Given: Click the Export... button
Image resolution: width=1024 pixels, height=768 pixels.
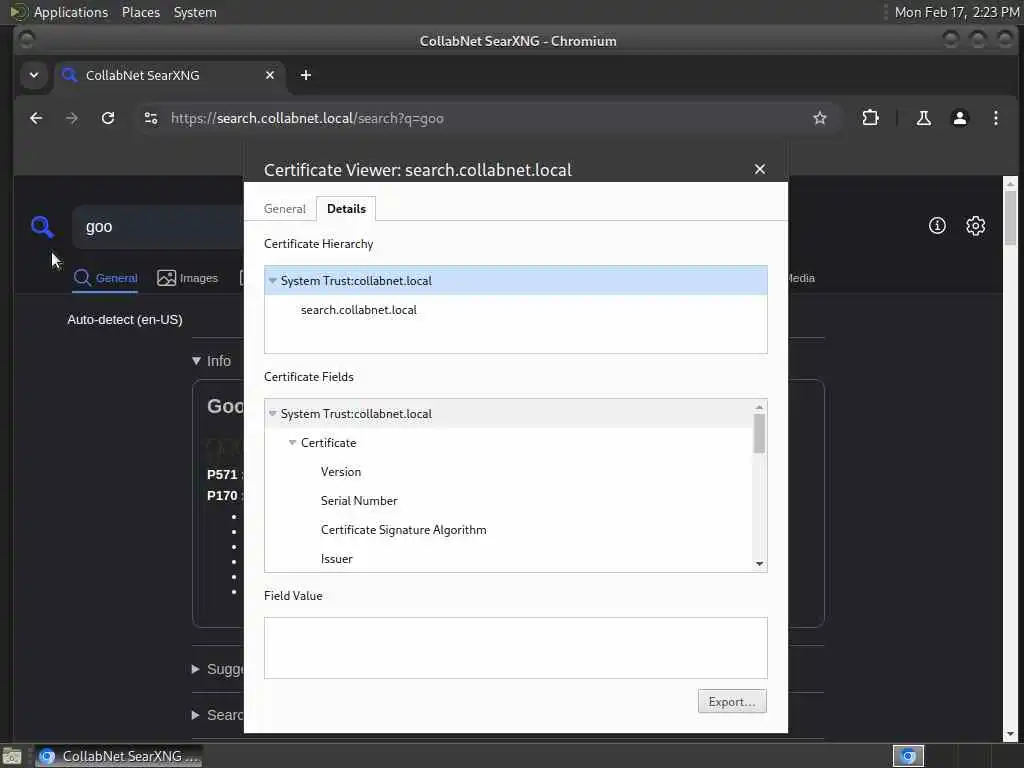Looking at the screenshot, I should (732, 701).
